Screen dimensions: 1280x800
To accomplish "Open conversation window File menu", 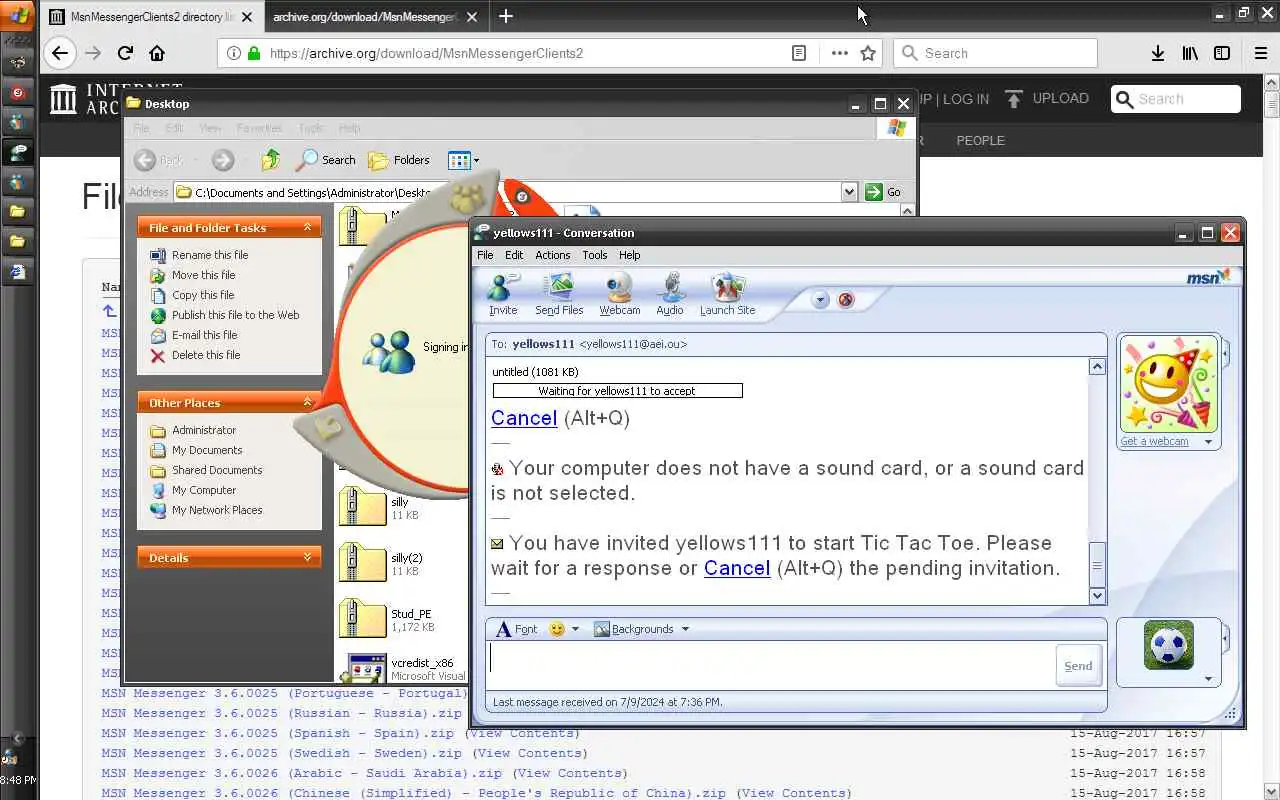I will 485,255.
